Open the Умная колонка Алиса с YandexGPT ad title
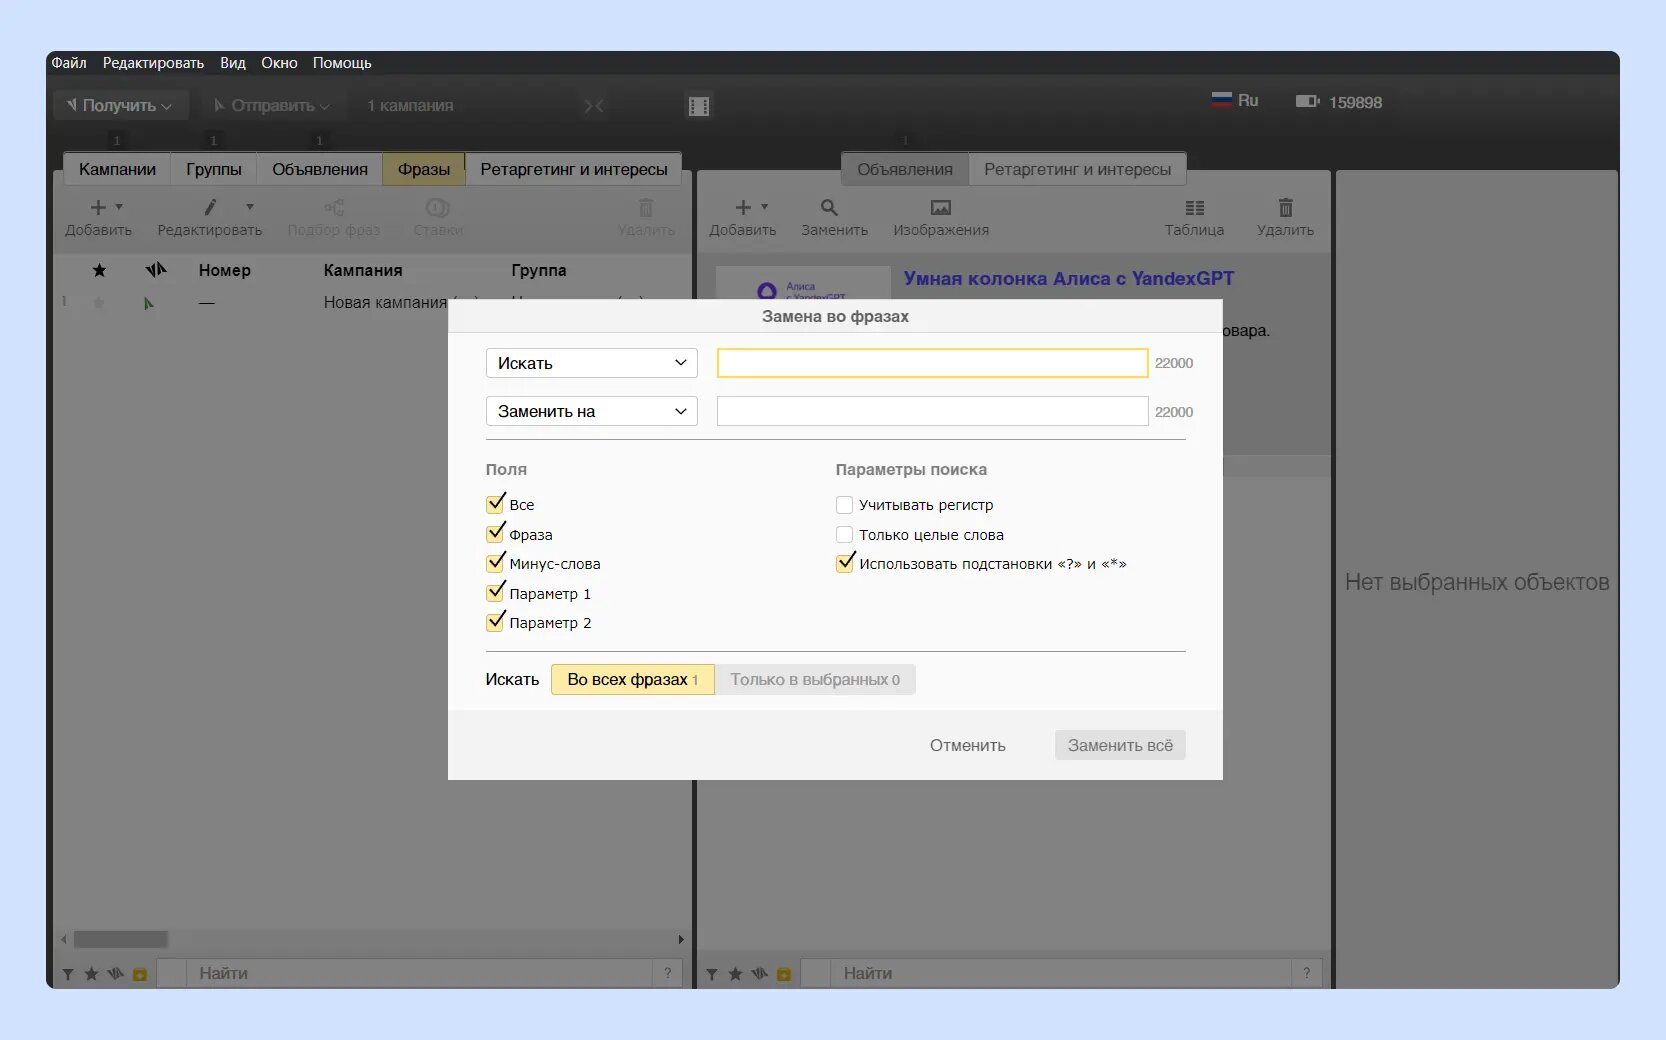Screen dimensions: 1666x1040 [1069, 279]
